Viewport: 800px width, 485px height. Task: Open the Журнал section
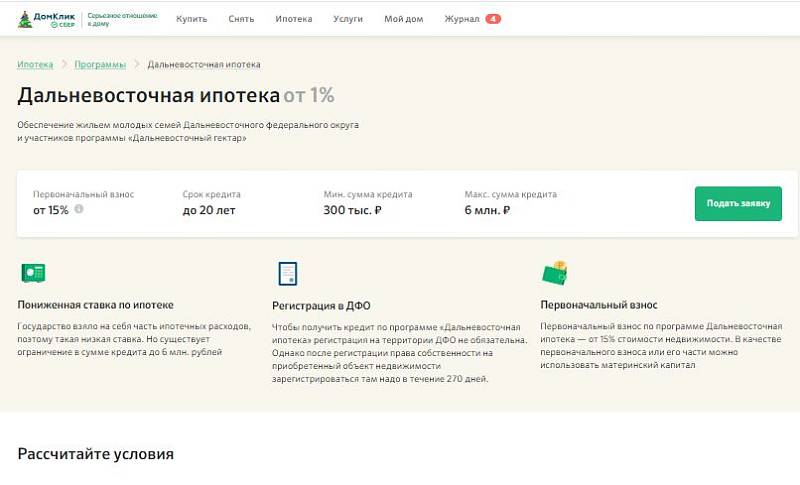(461, 19)
